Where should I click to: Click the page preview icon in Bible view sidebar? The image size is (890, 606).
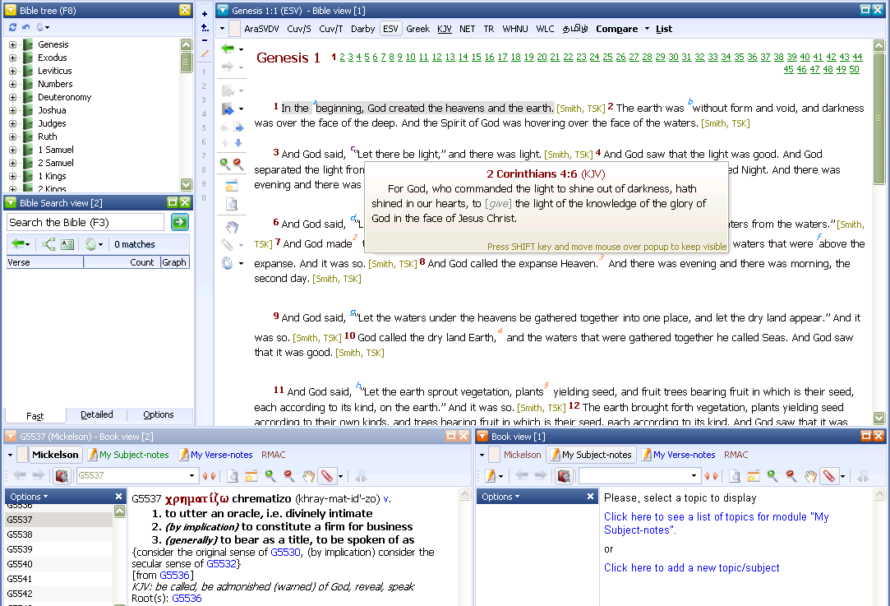click(x=232, y=204)
